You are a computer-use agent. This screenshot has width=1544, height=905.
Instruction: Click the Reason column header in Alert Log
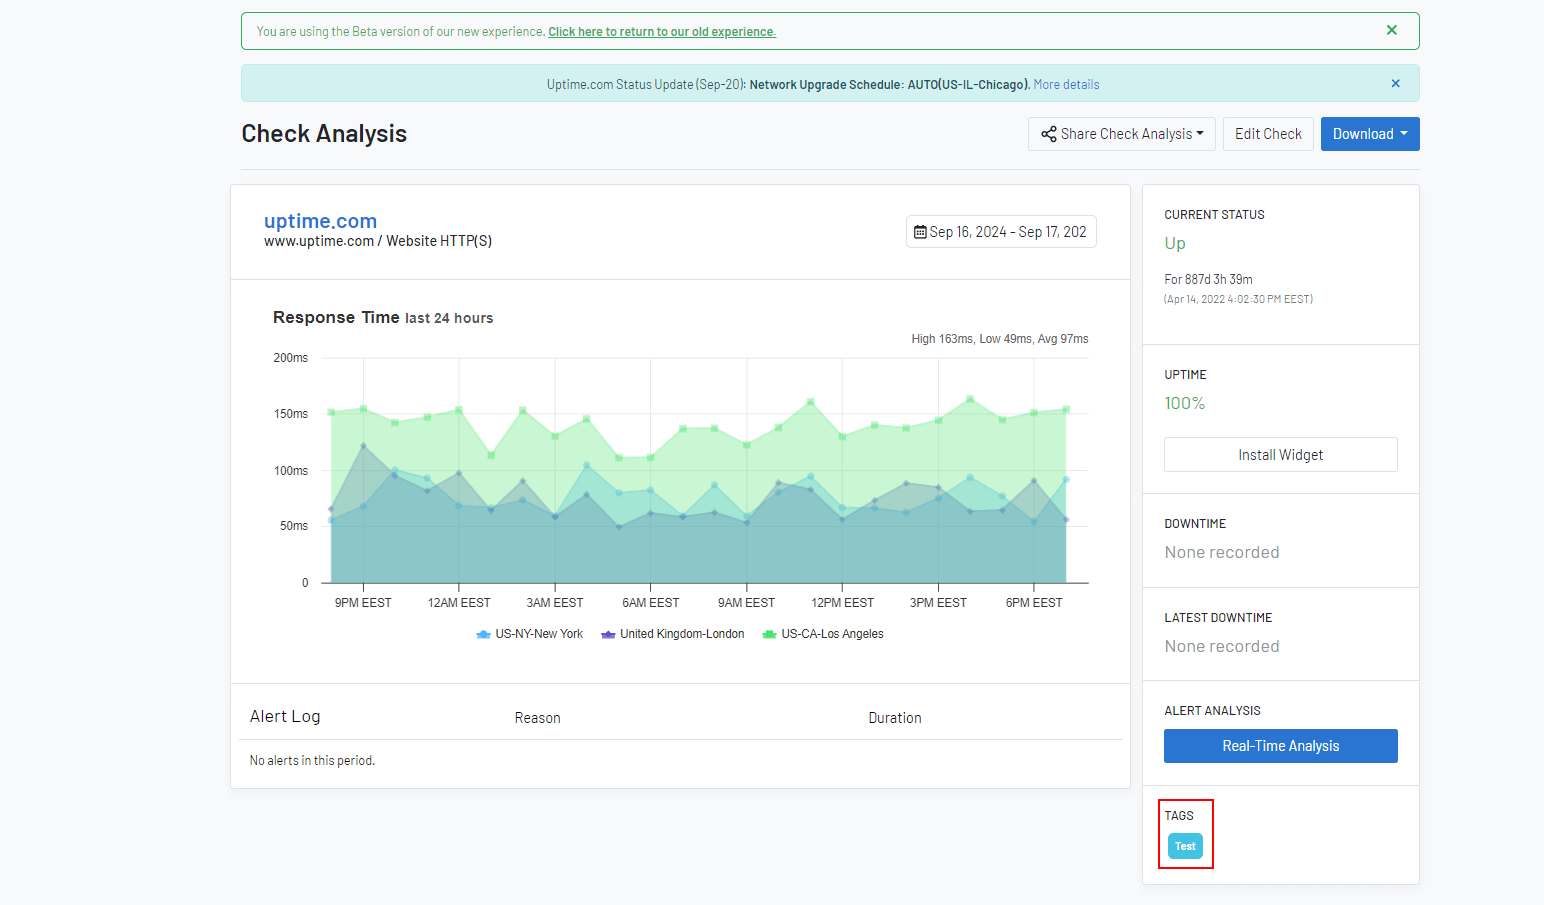point(537,718)
